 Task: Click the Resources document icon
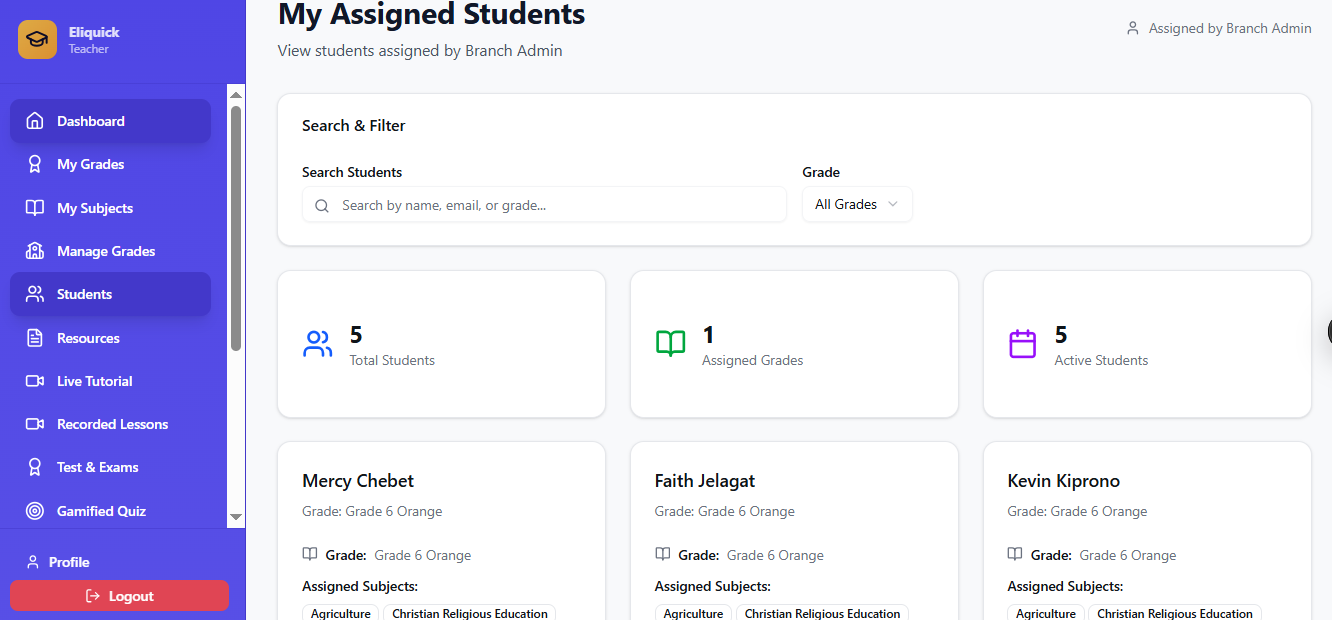tap(35, 338)
